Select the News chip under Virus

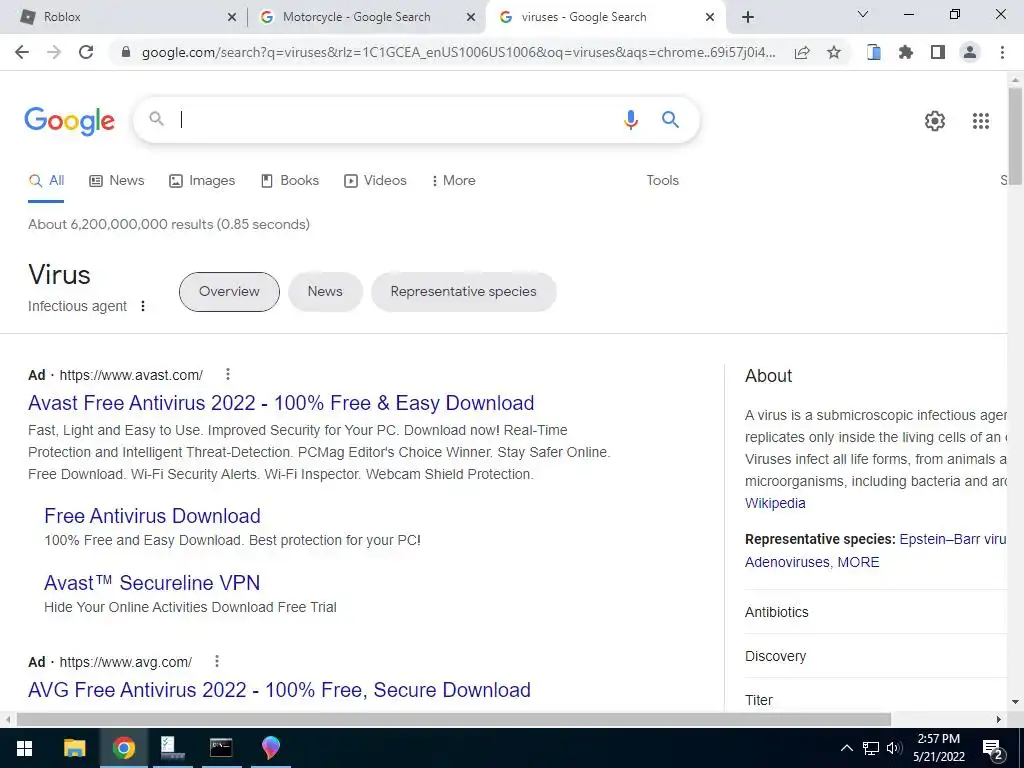pyautogui.click(x=325, y=291)
